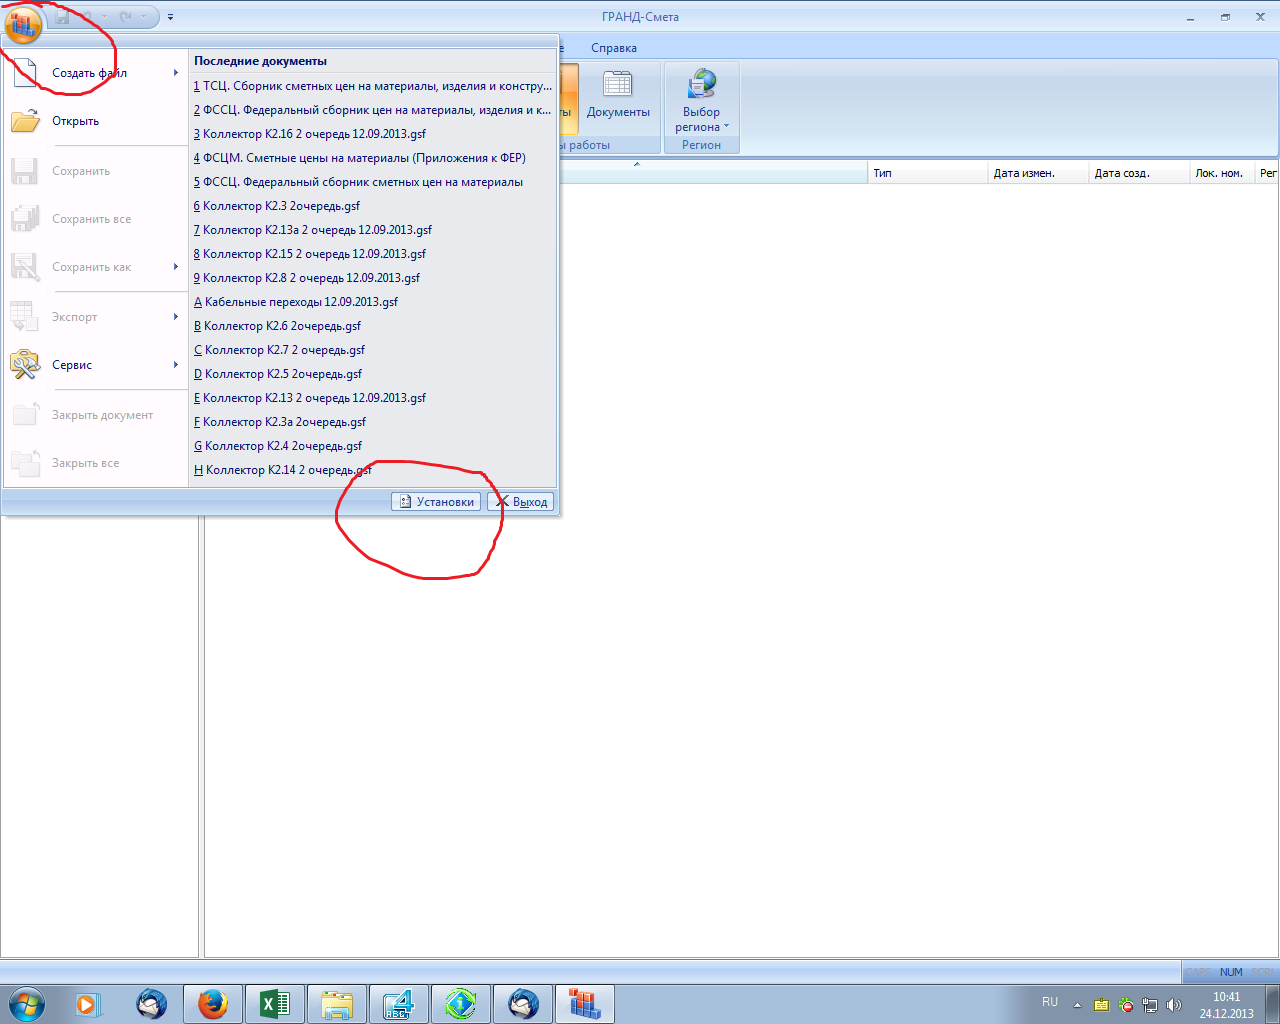This screenshot has height=1024, width=1280.
Task: Open Excel from the taskbar
Action: pyautogui.click(x=275, y=1003)
